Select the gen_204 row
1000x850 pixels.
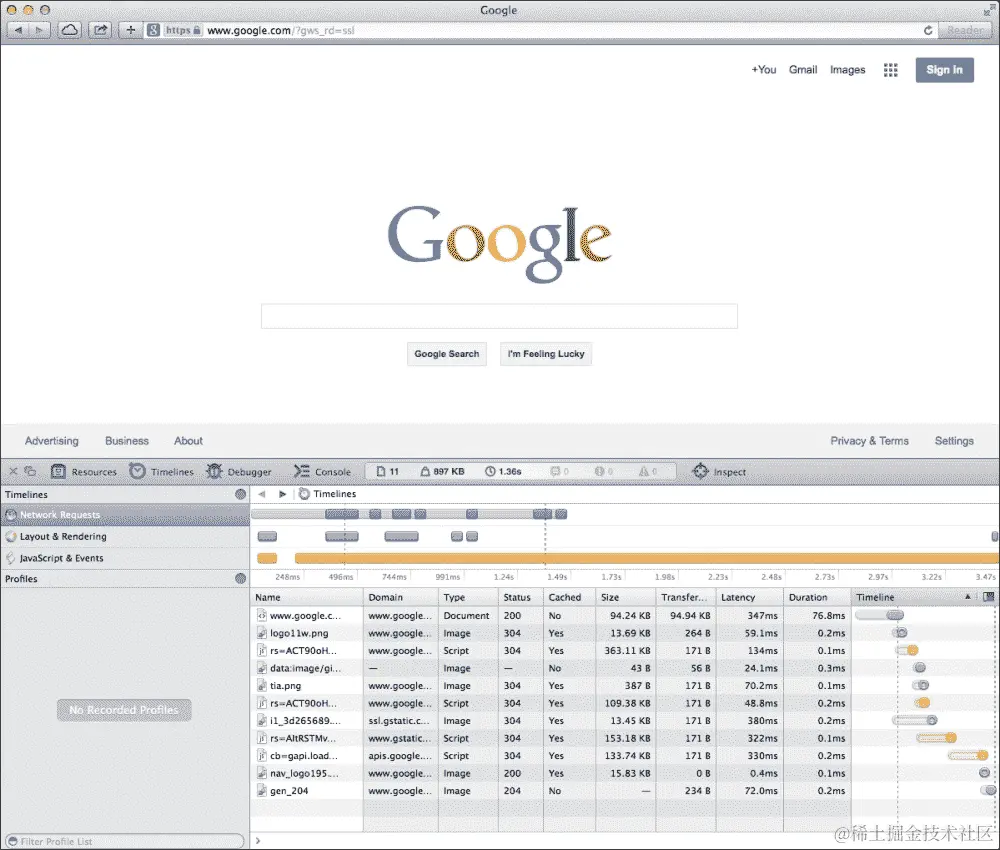click(x=625, y=791)
